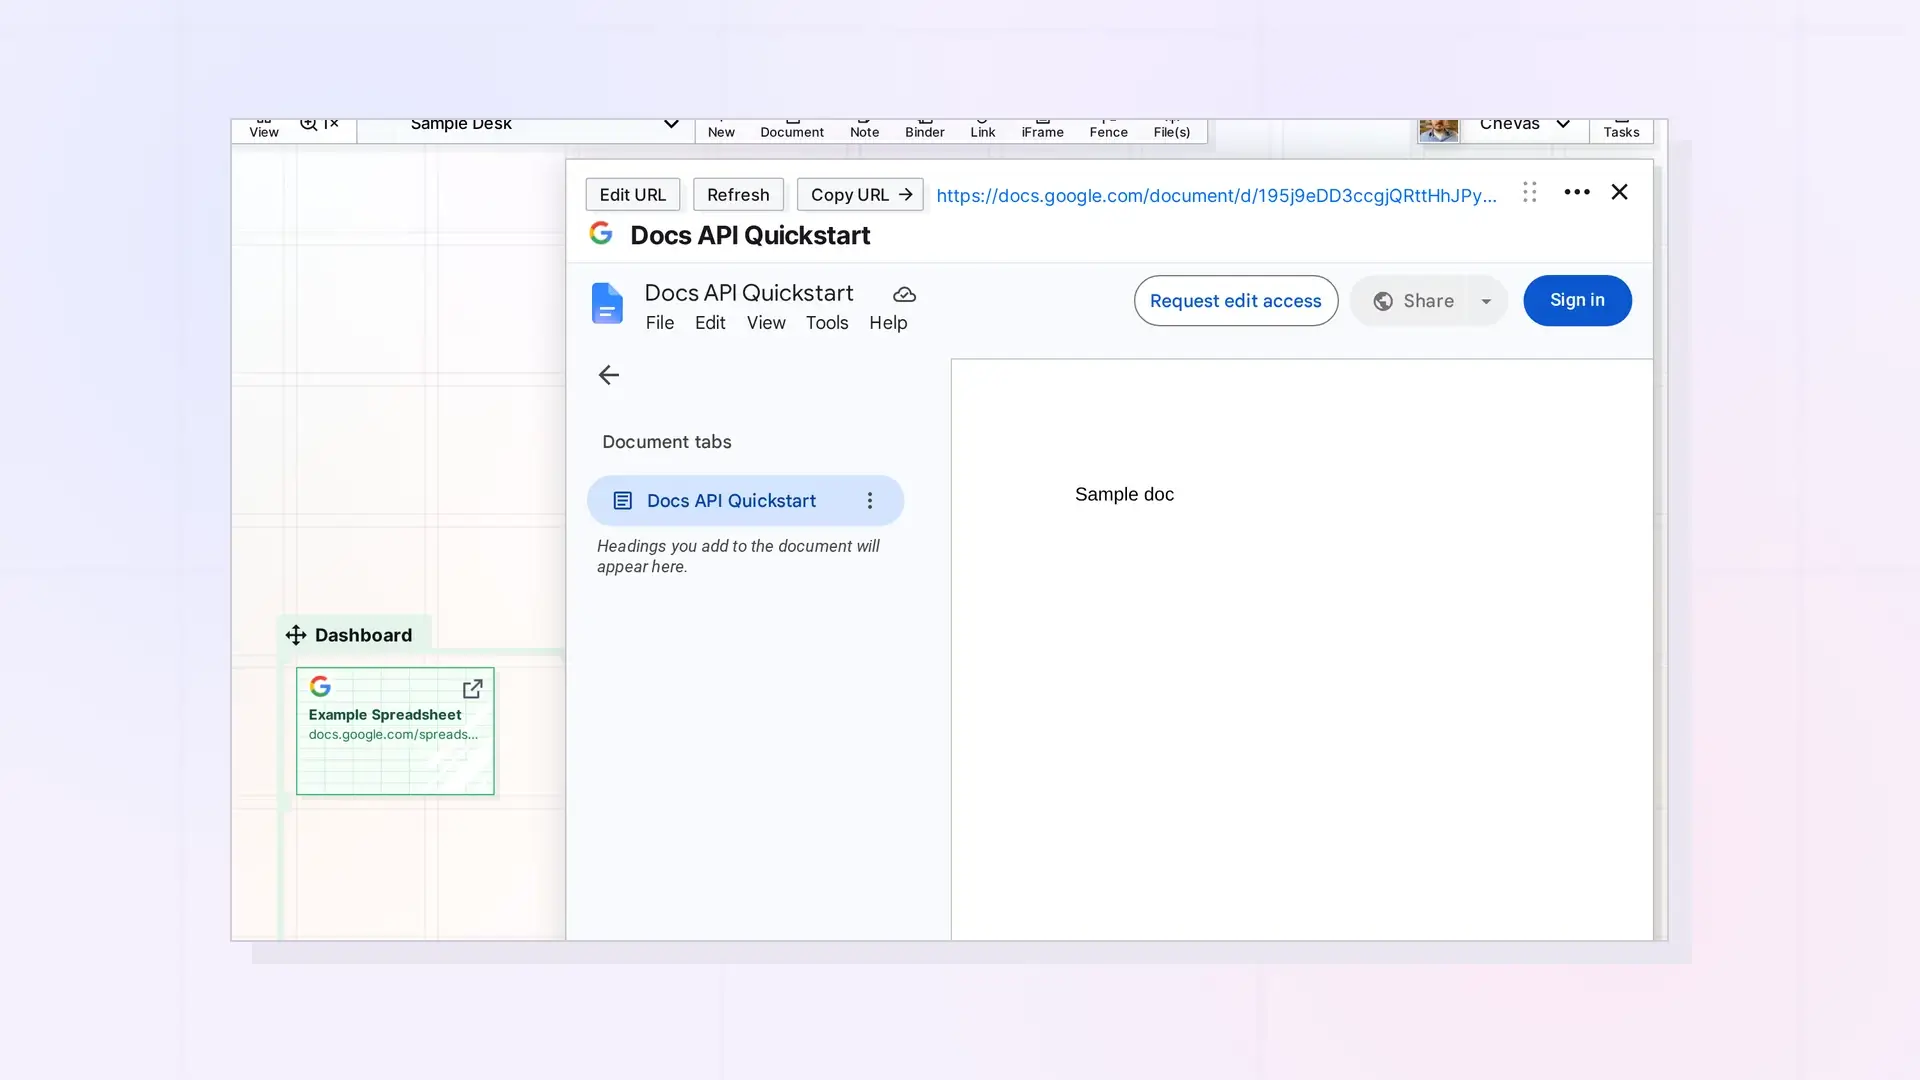Viewport: 1920px width, 1080px height.
Task: Open the View menu in Docs
Action: 766,323
